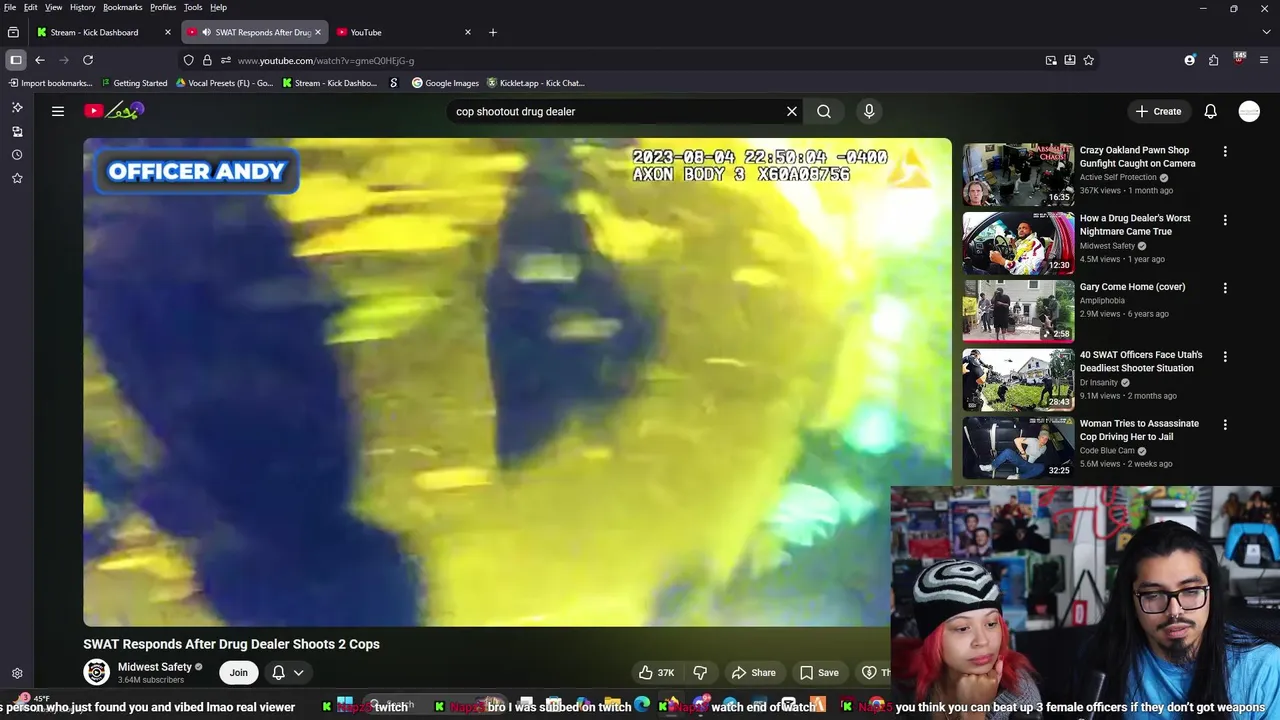Open the Midwest Safety channel name
The image size is (1280, 720).
pyautogui.click(x=155, y=667)
